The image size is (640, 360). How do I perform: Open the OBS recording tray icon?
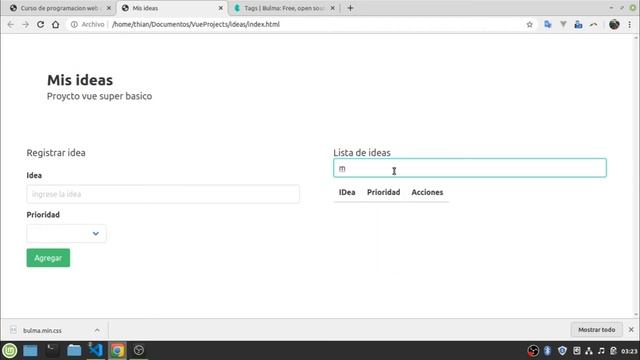pos(533,351)
